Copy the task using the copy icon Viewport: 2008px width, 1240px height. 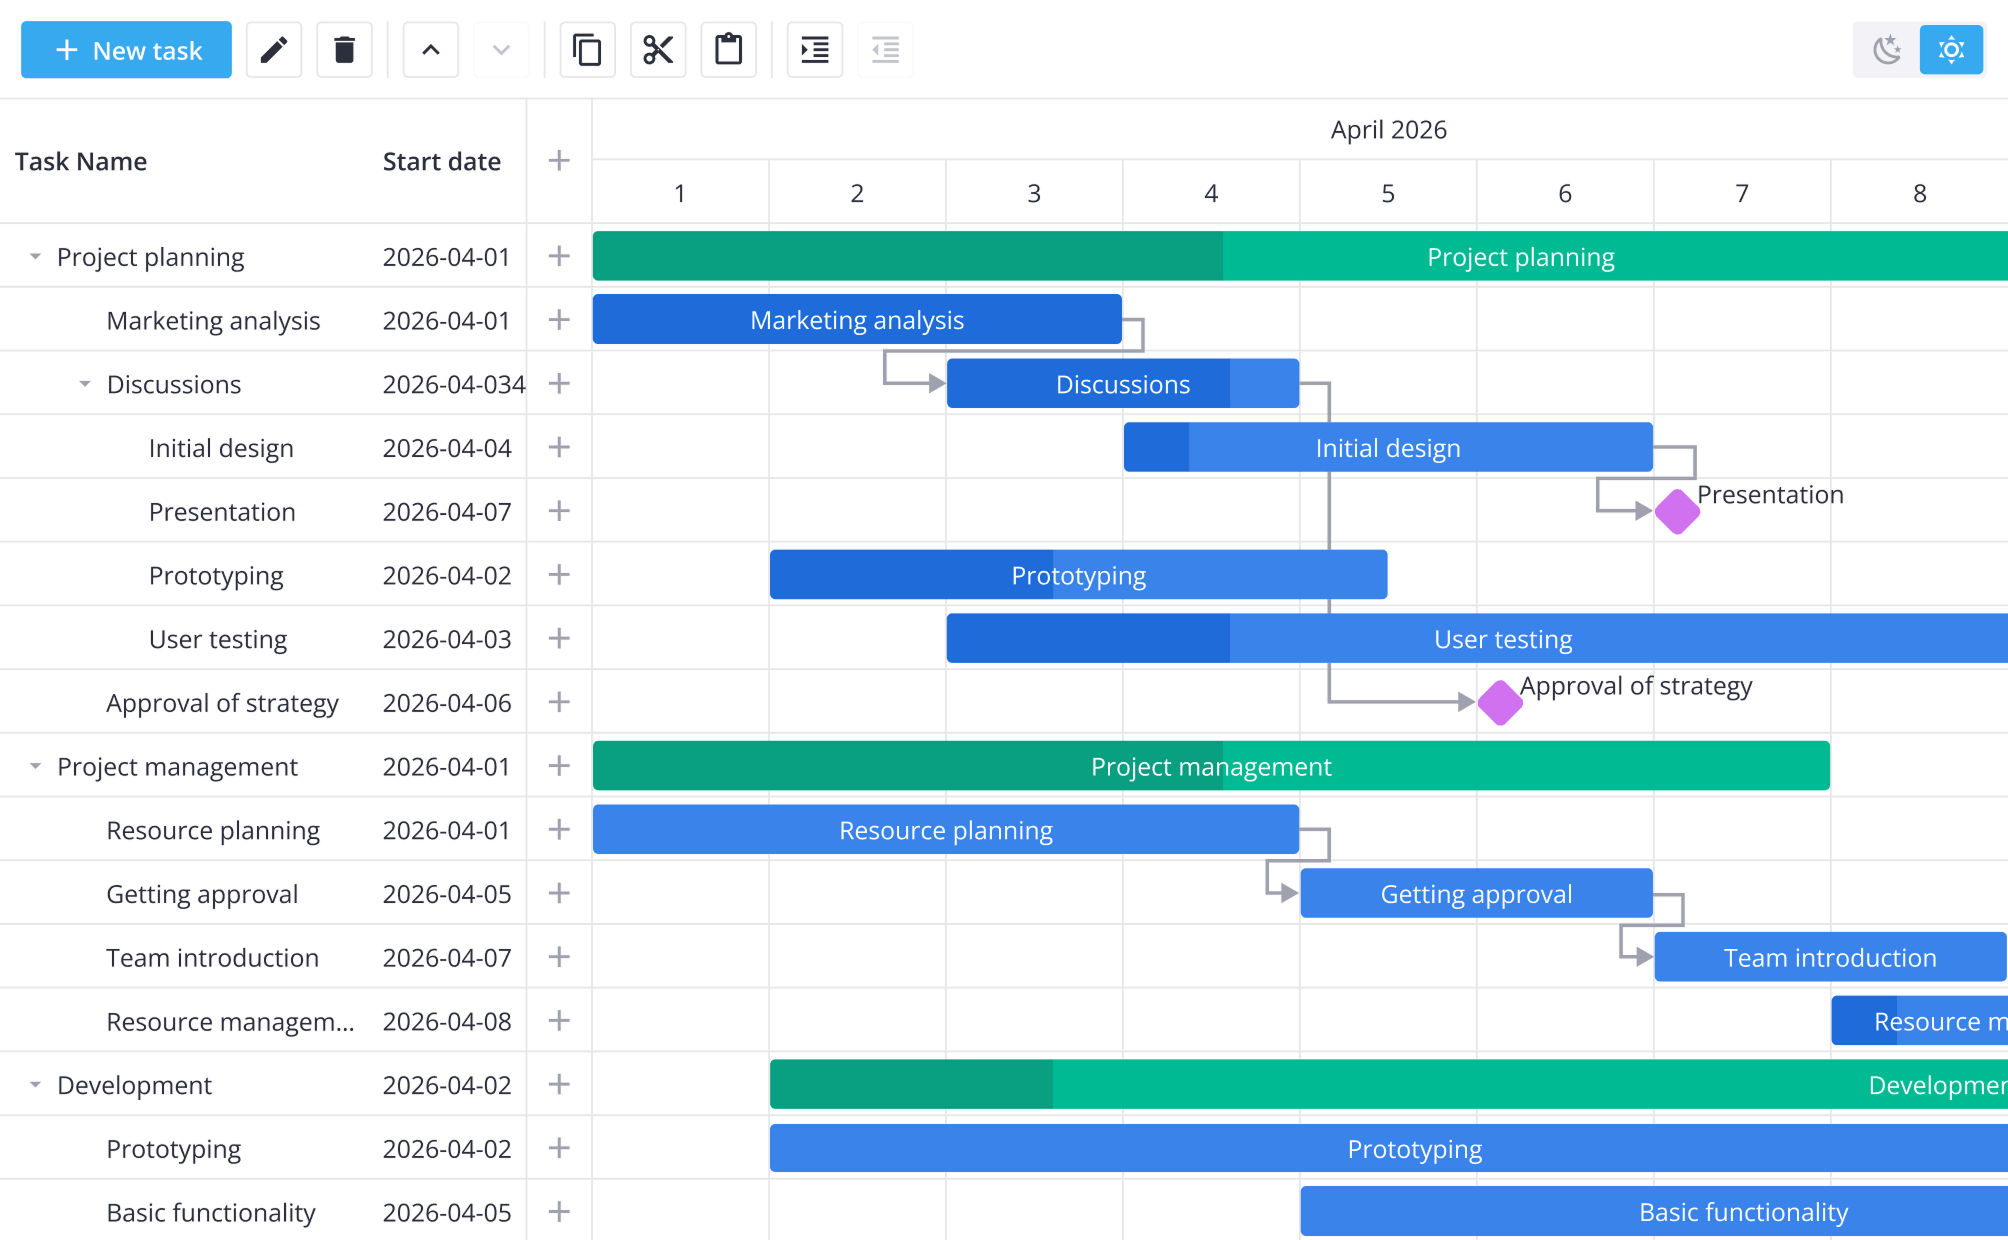[x=587, y=50]
